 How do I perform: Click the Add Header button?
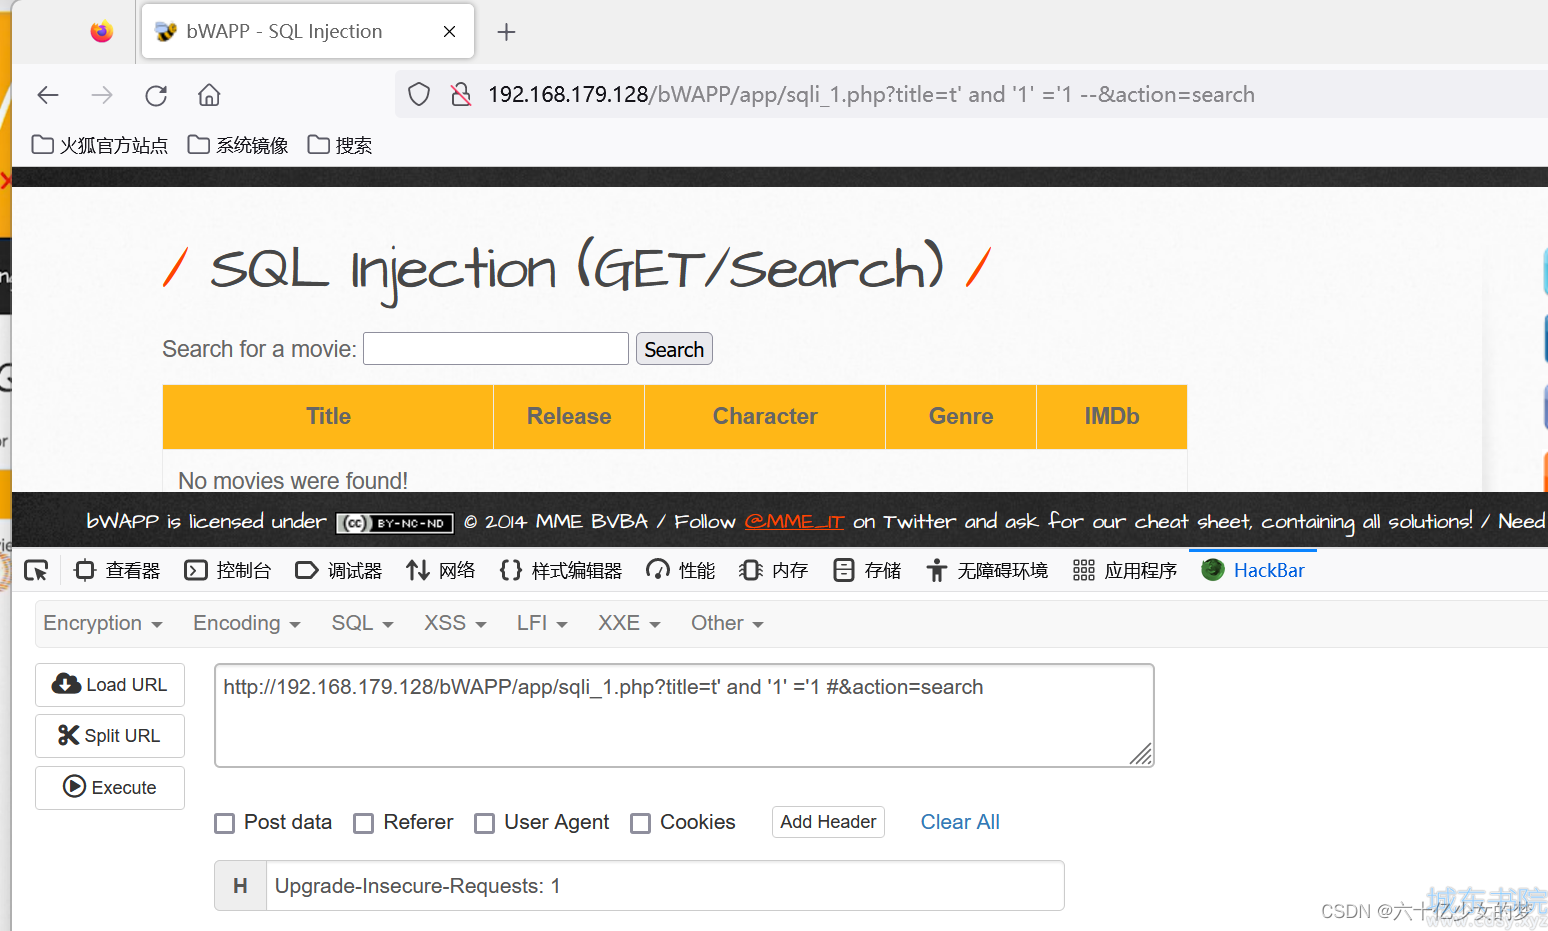828,822
